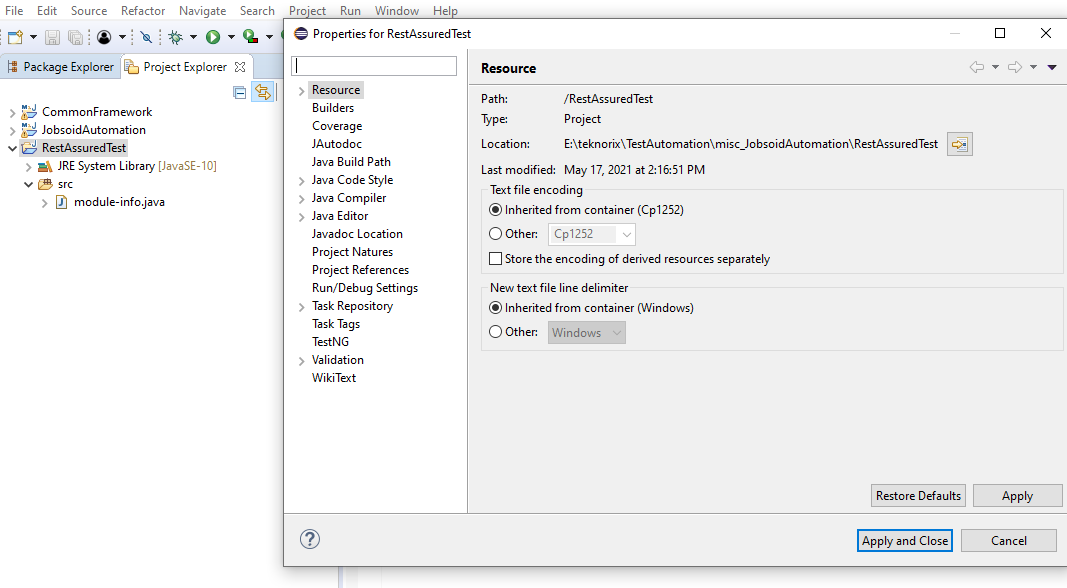Click the Apply and Close button
This screenshot has width=1067, height=588.
click(904, 540)
